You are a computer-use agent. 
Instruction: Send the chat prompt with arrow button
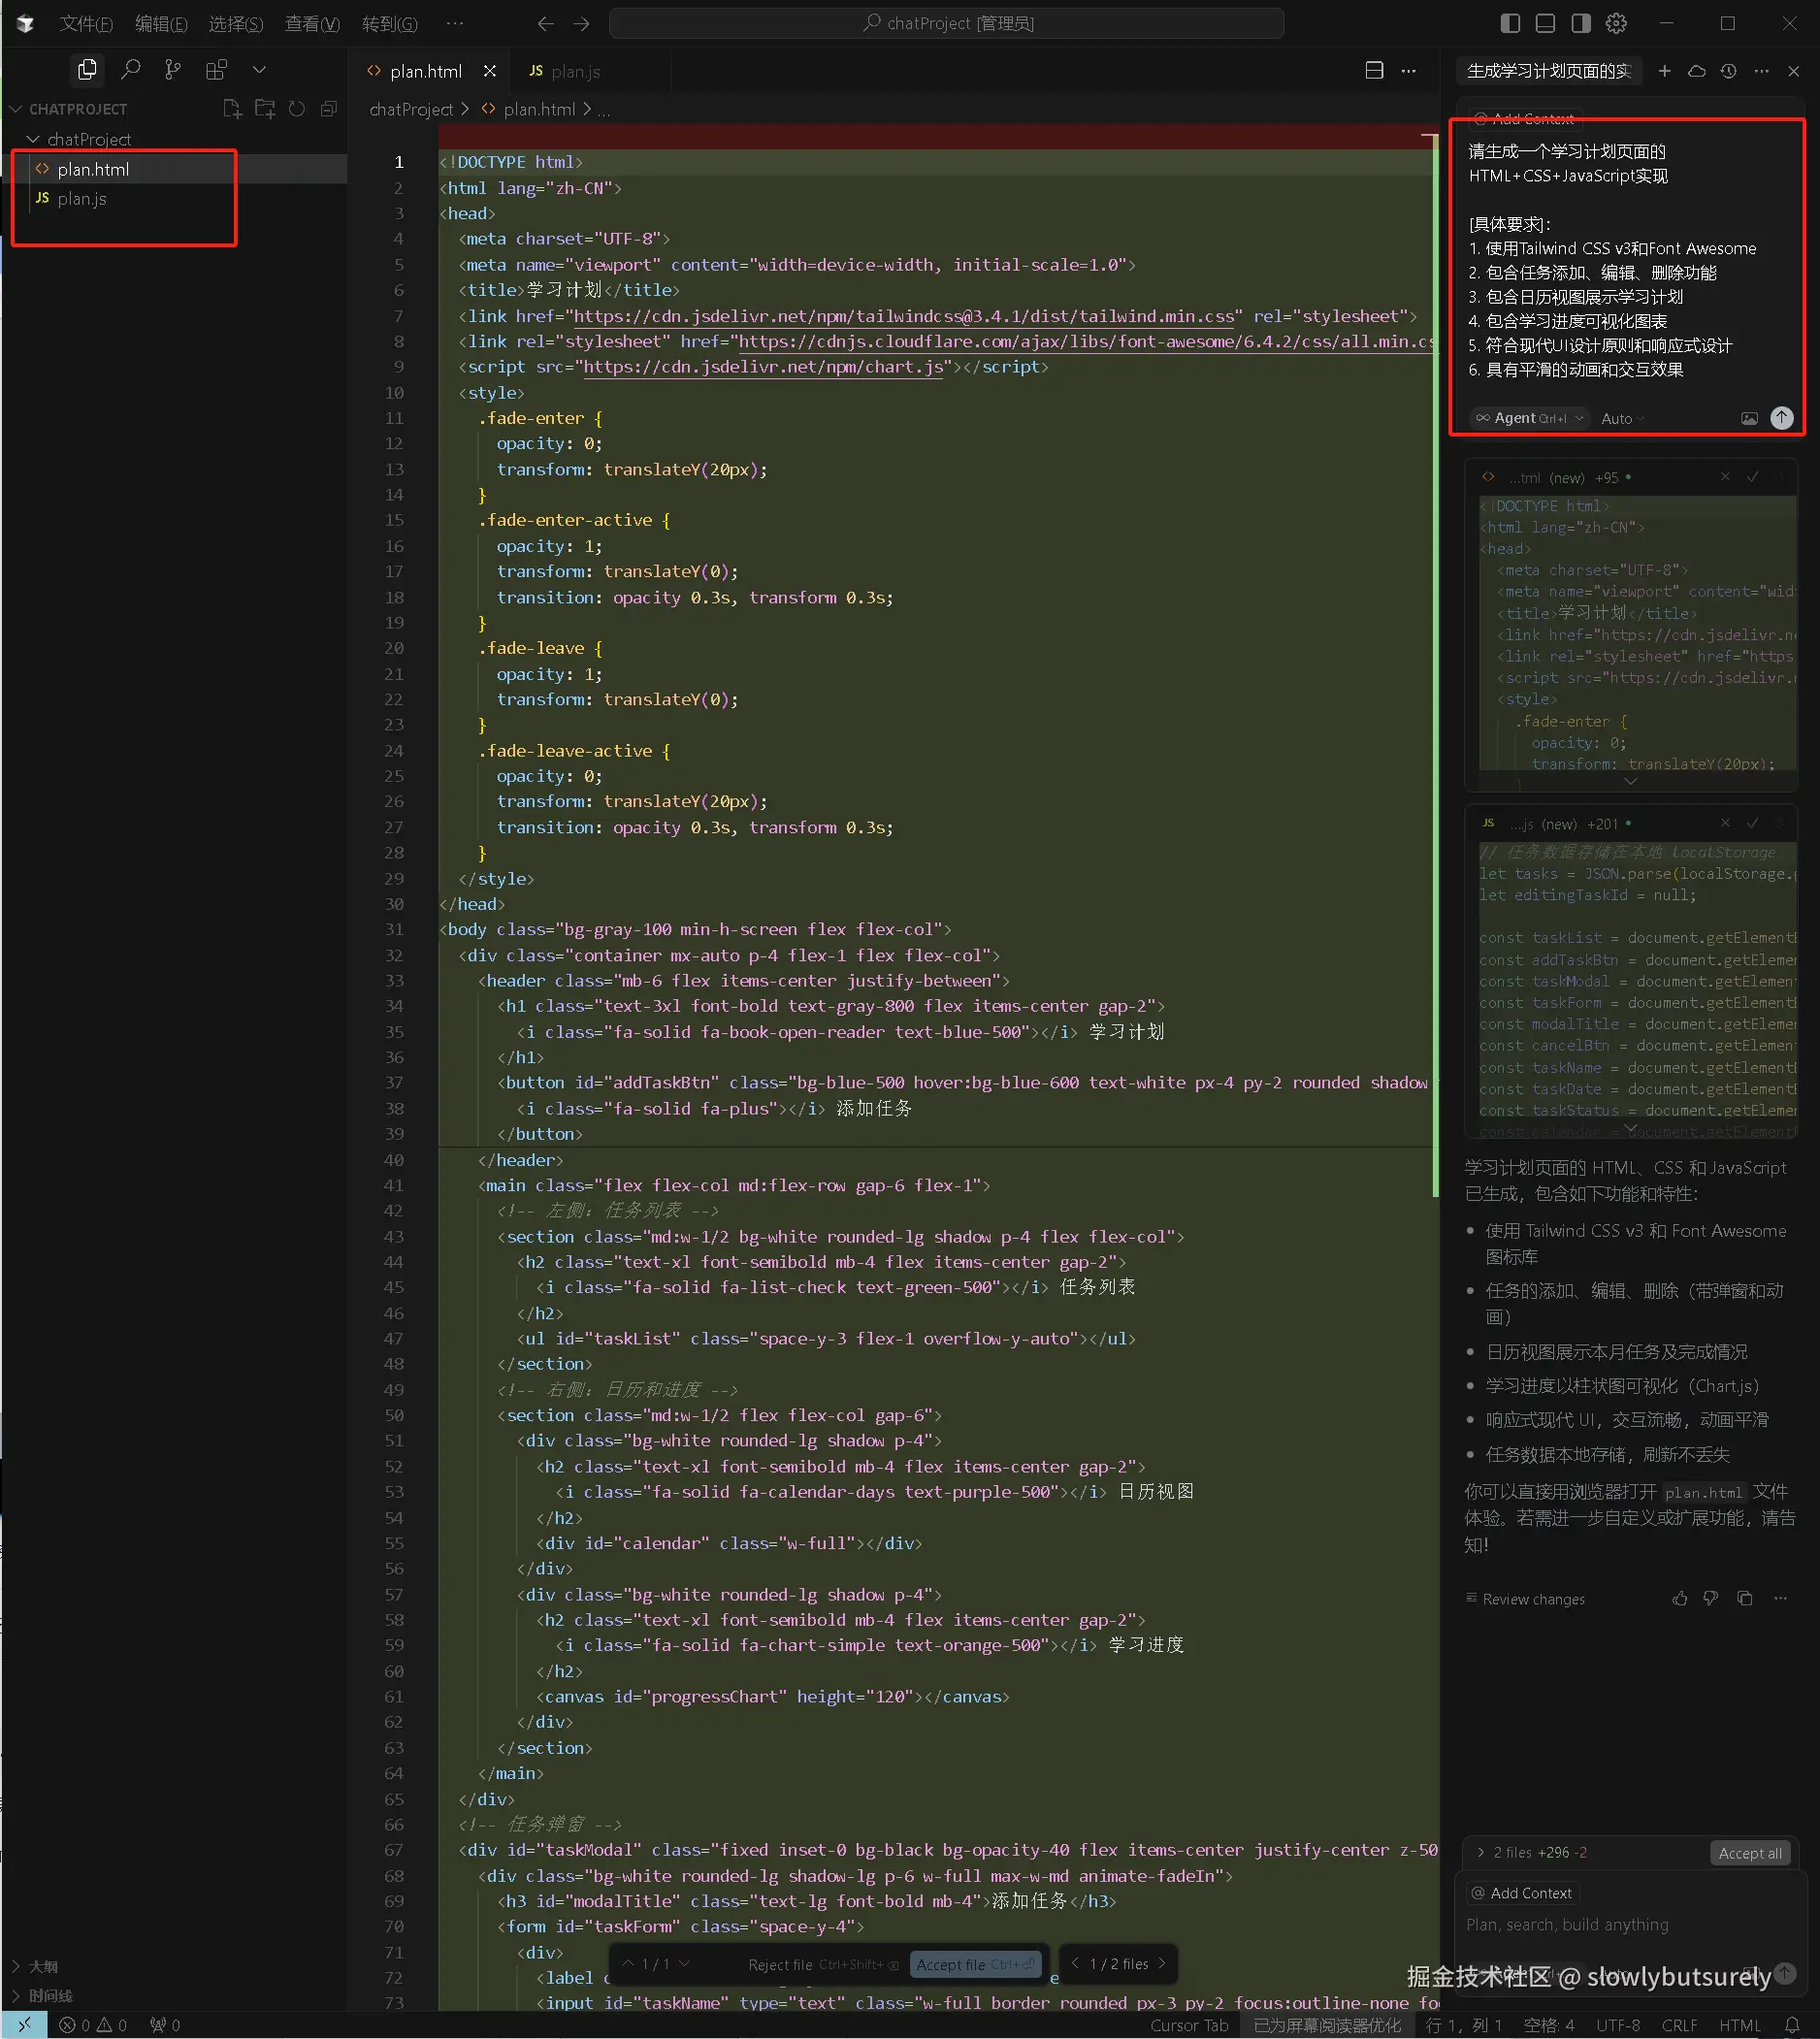coord(1782,418)
